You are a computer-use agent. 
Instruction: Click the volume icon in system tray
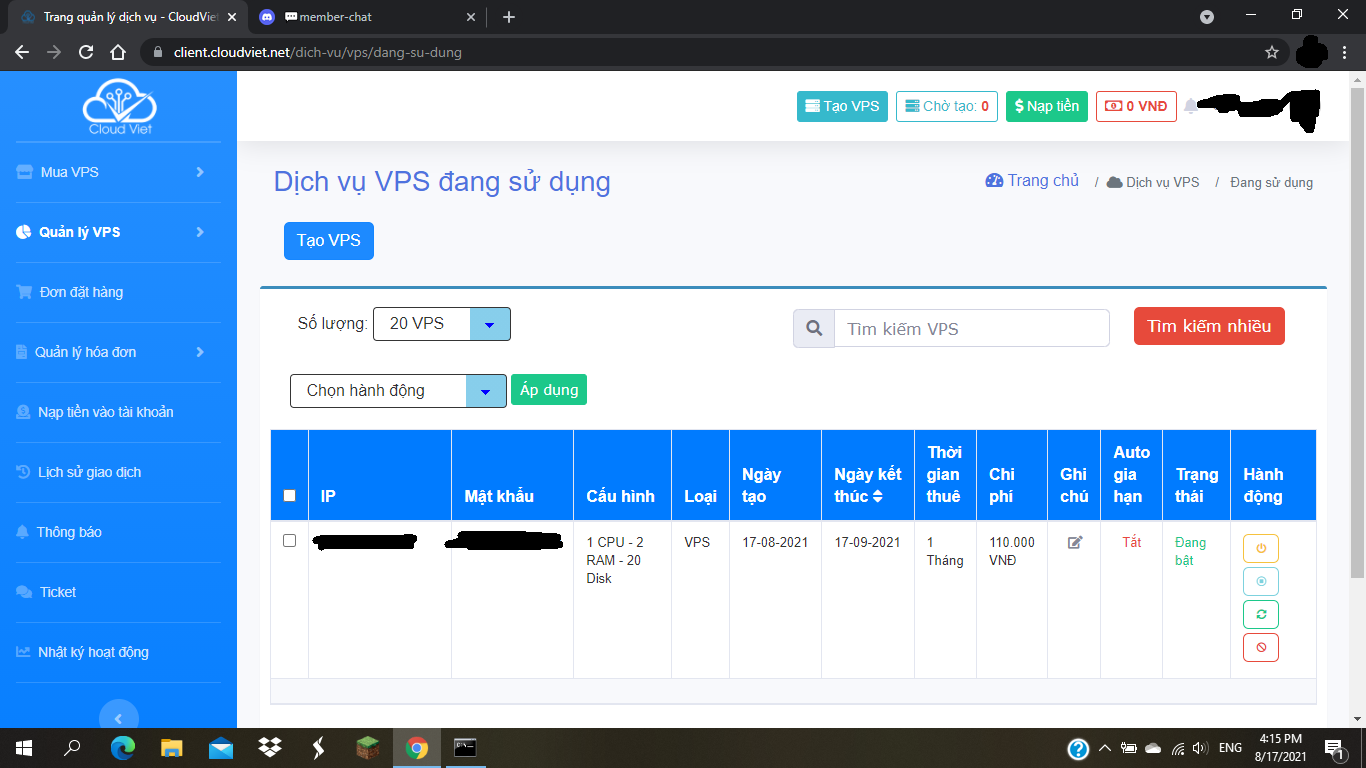click(x=1200, y=748)
